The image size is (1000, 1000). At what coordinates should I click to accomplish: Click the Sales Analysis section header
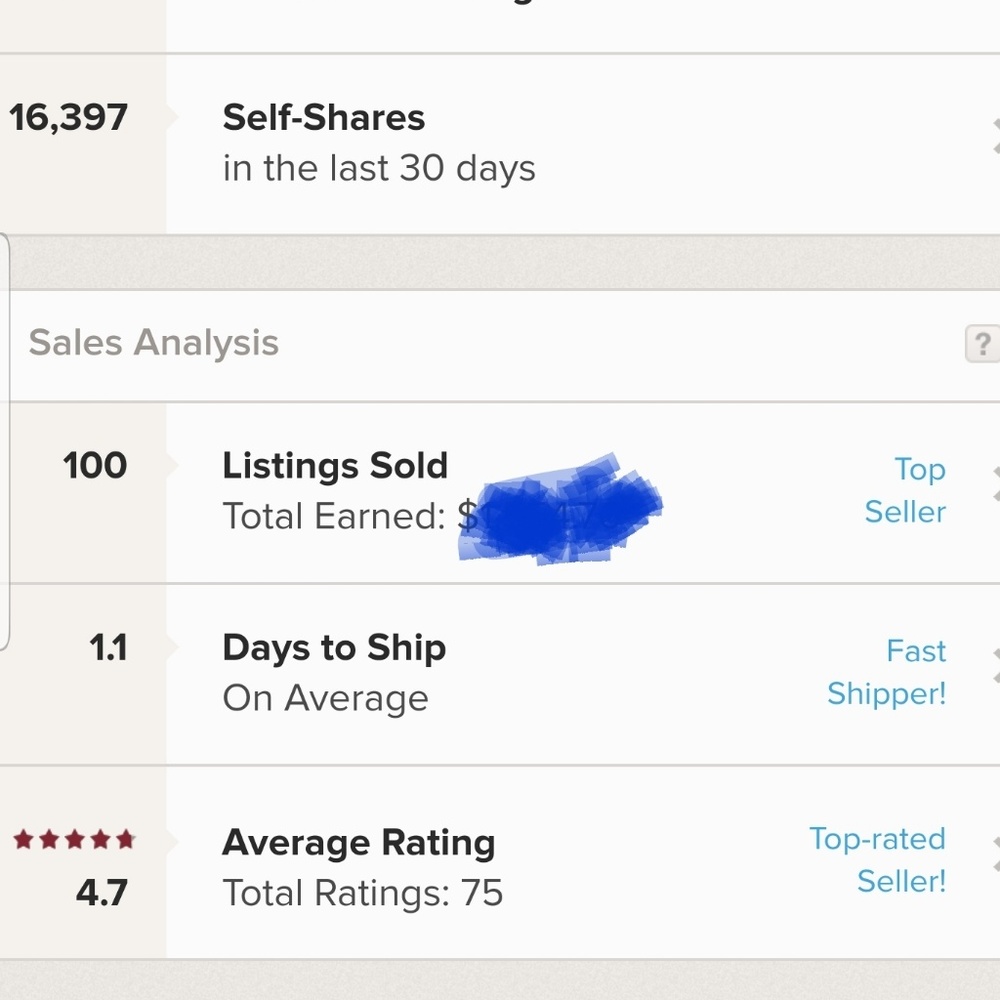(153, 343)
